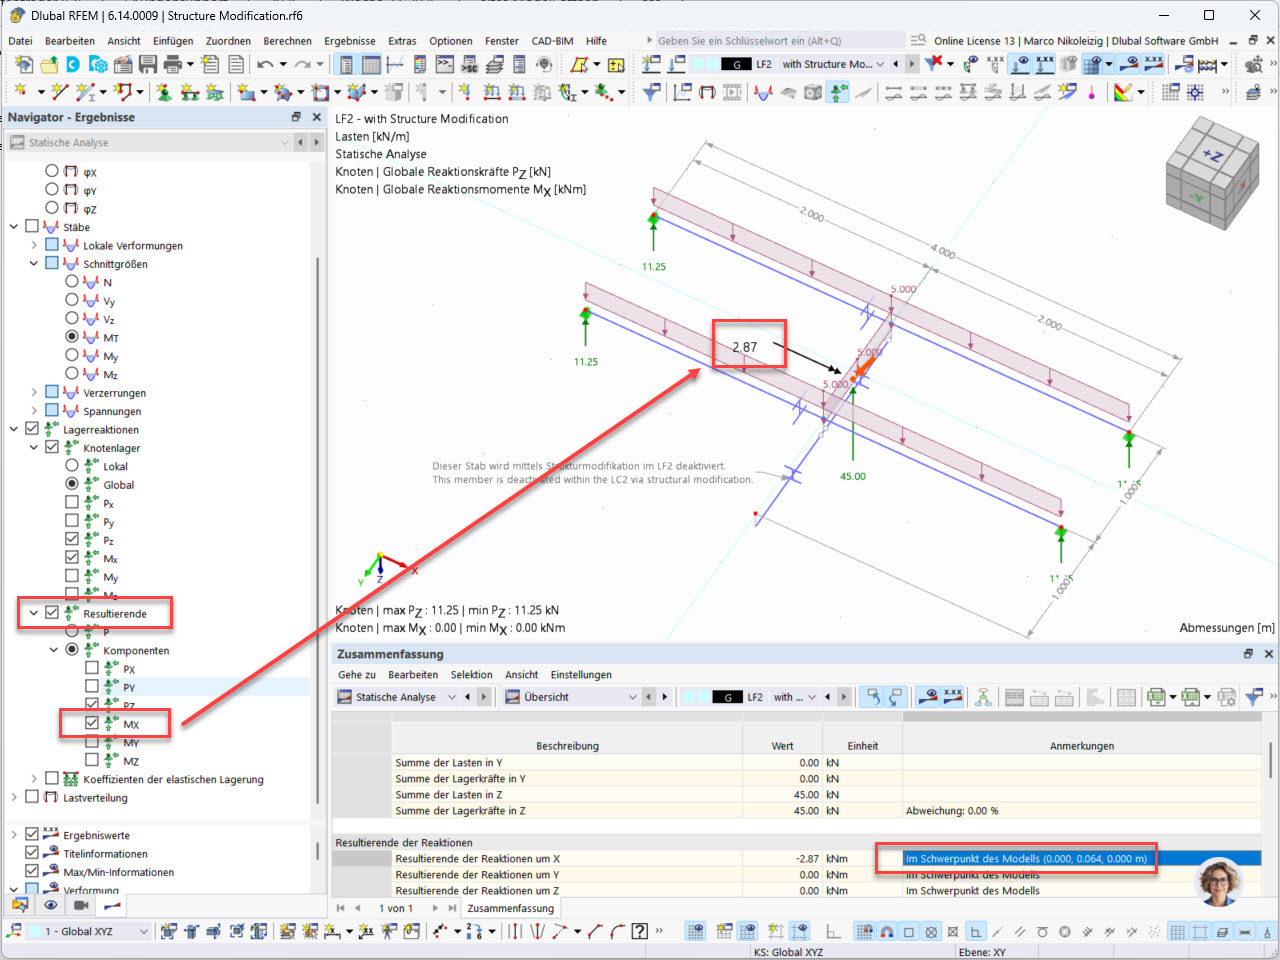The height and width of the screenshot is (960, 1280).
Task: Uncheck the Resultierende checkbox
Action: coord(52,613)
